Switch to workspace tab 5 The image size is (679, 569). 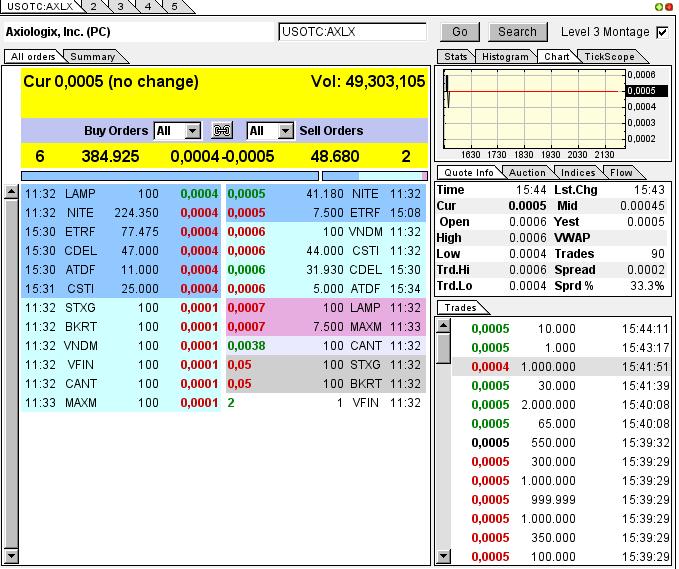point(175,6)
